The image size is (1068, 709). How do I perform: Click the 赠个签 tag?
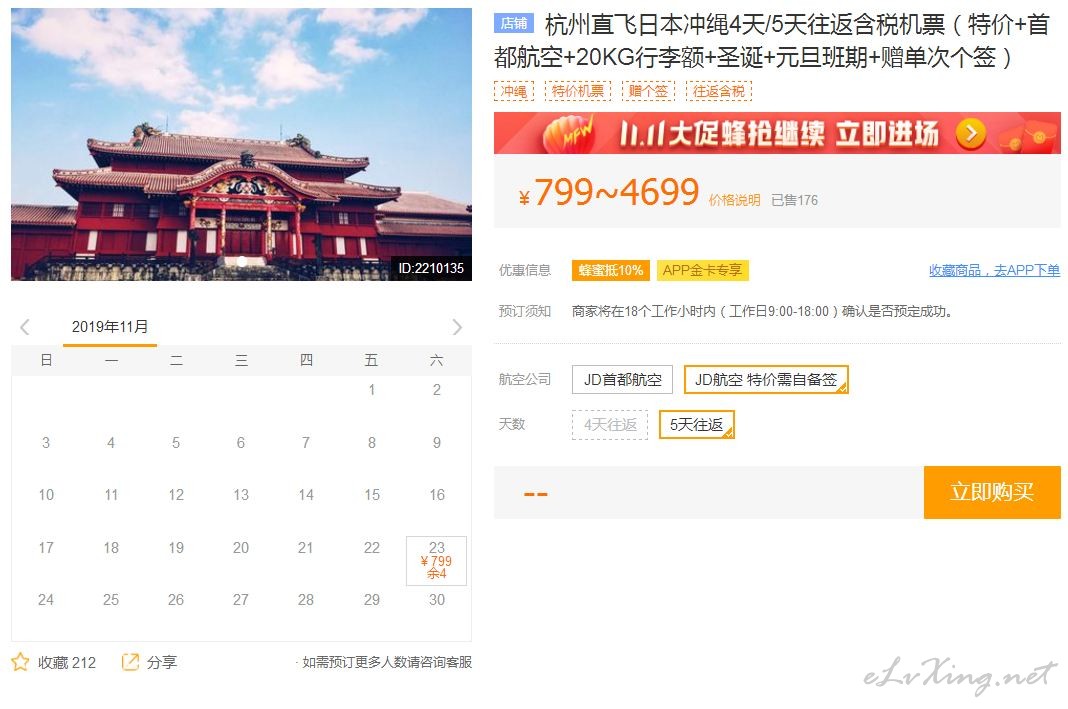[648, 91]
